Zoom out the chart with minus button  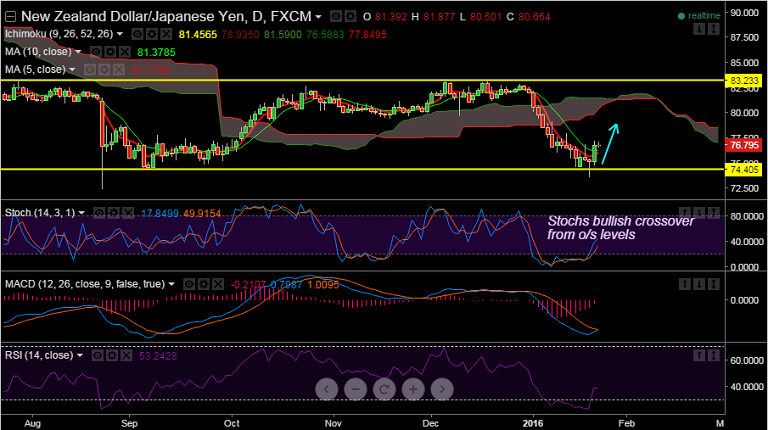point(355,389)
